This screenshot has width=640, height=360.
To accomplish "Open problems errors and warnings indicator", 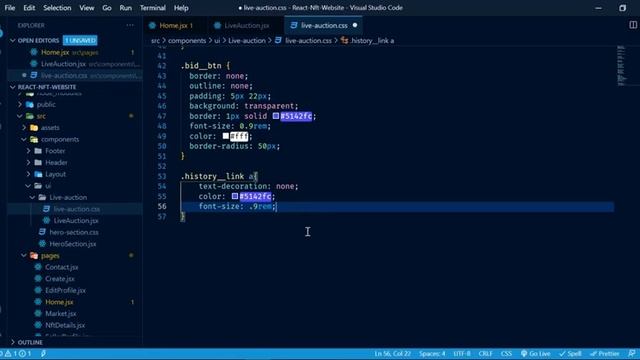I will pyautogui.click(x=17, y=354).
